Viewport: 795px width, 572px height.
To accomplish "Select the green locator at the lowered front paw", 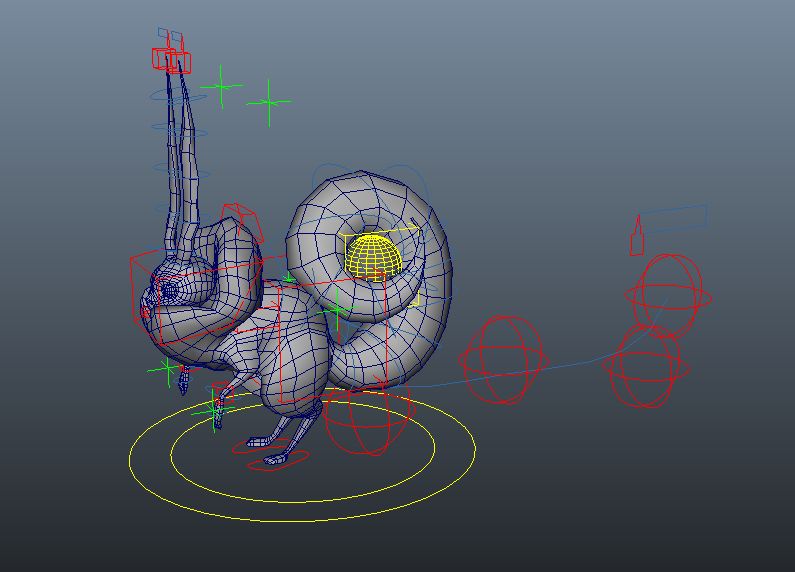I will (213, 411).
